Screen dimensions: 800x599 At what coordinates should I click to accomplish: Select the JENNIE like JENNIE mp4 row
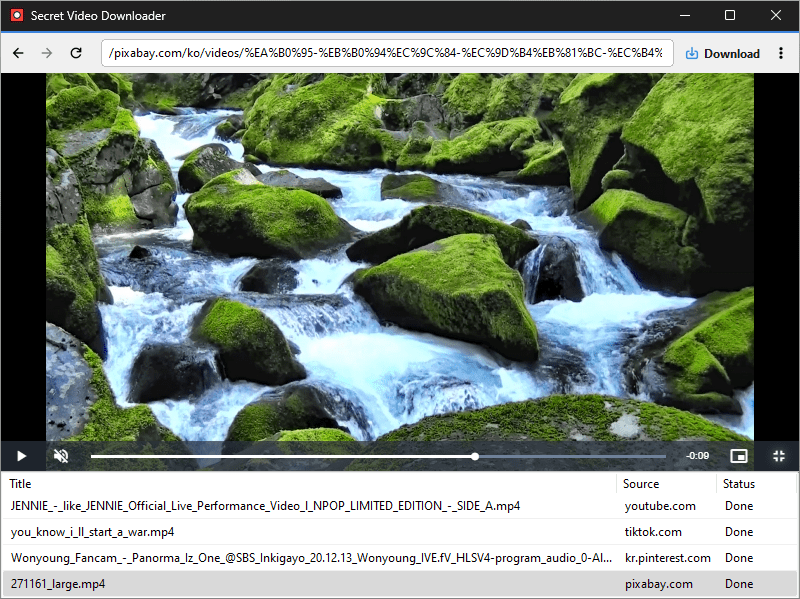coord(399,506)
